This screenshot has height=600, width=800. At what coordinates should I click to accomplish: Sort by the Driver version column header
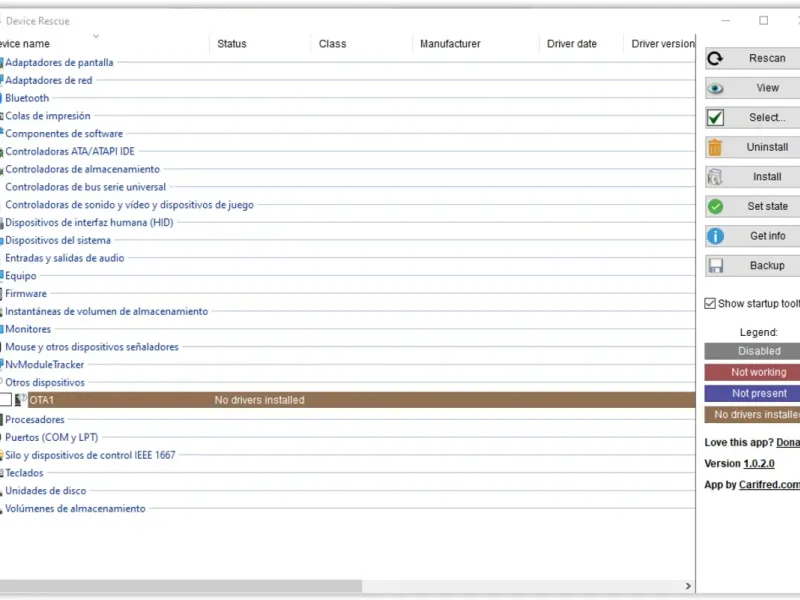point(663,44)
